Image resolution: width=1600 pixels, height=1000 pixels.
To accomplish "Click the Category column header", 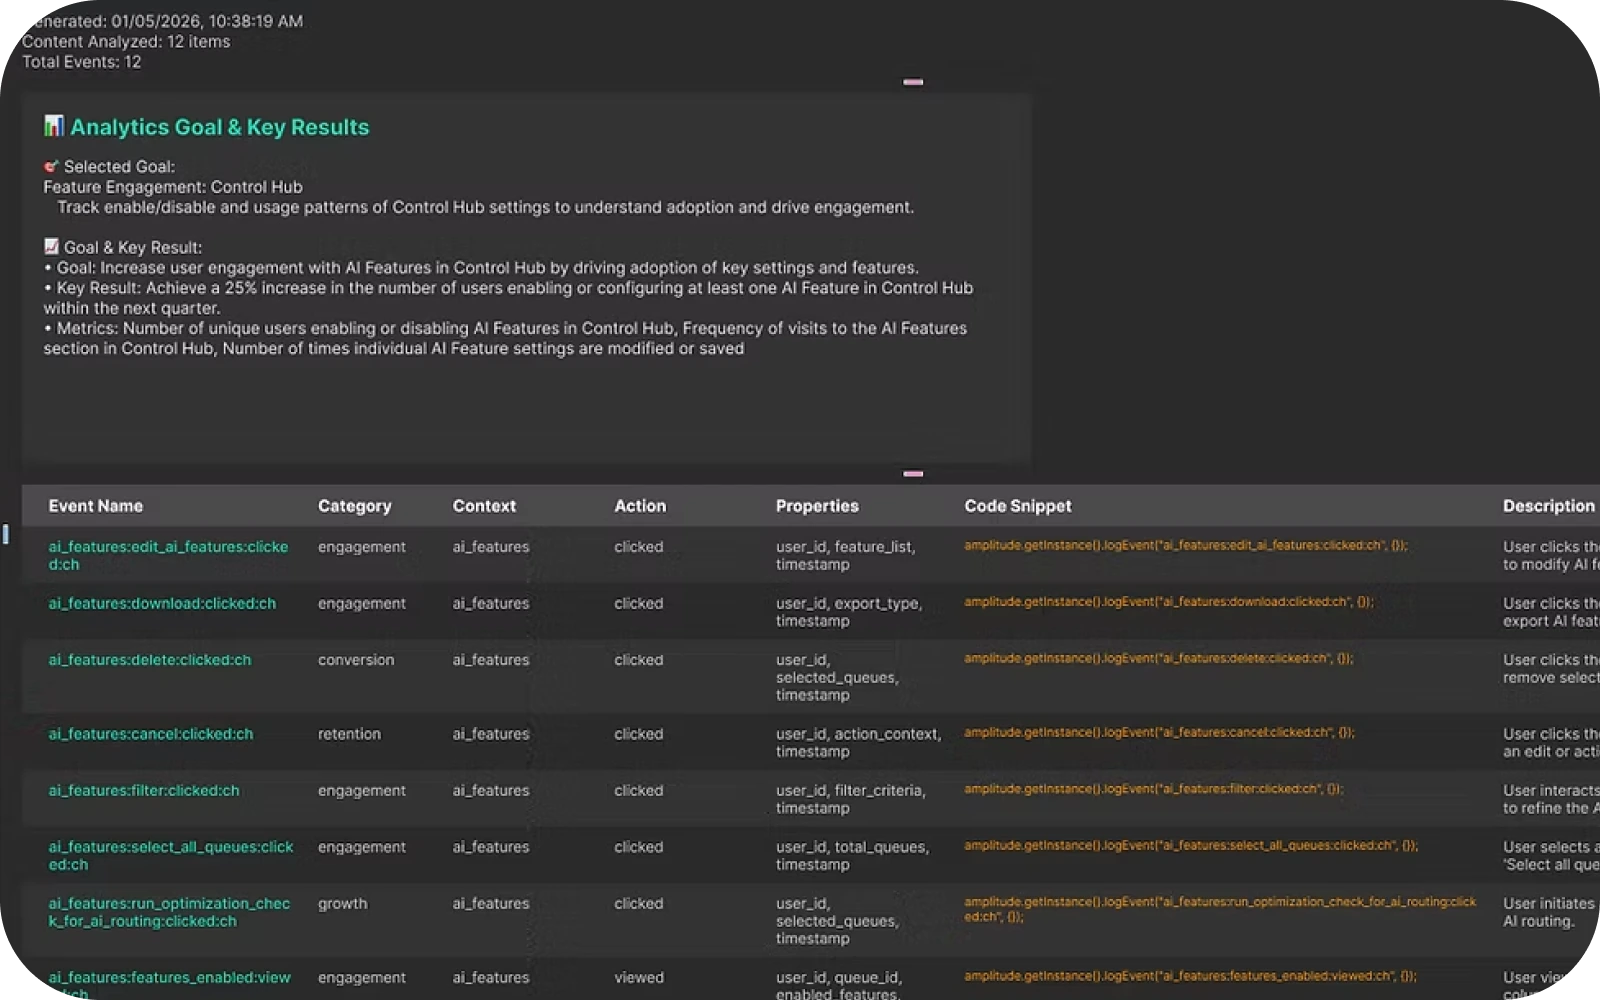I will (355, 506).
